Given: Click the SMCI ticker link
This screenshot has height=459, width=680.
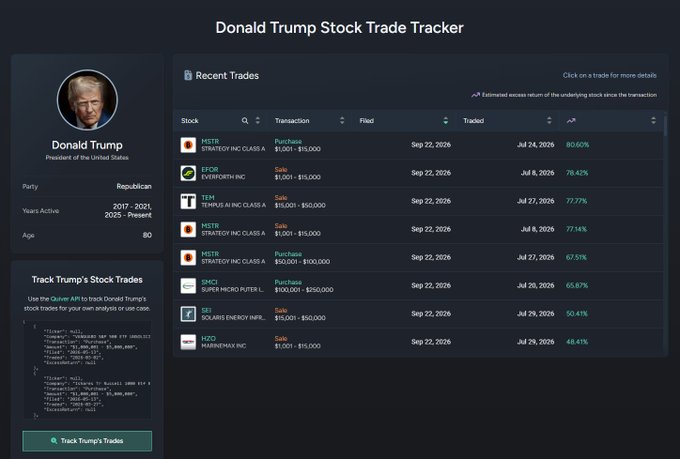Looking at the screenshot, I should pos(209,282).
